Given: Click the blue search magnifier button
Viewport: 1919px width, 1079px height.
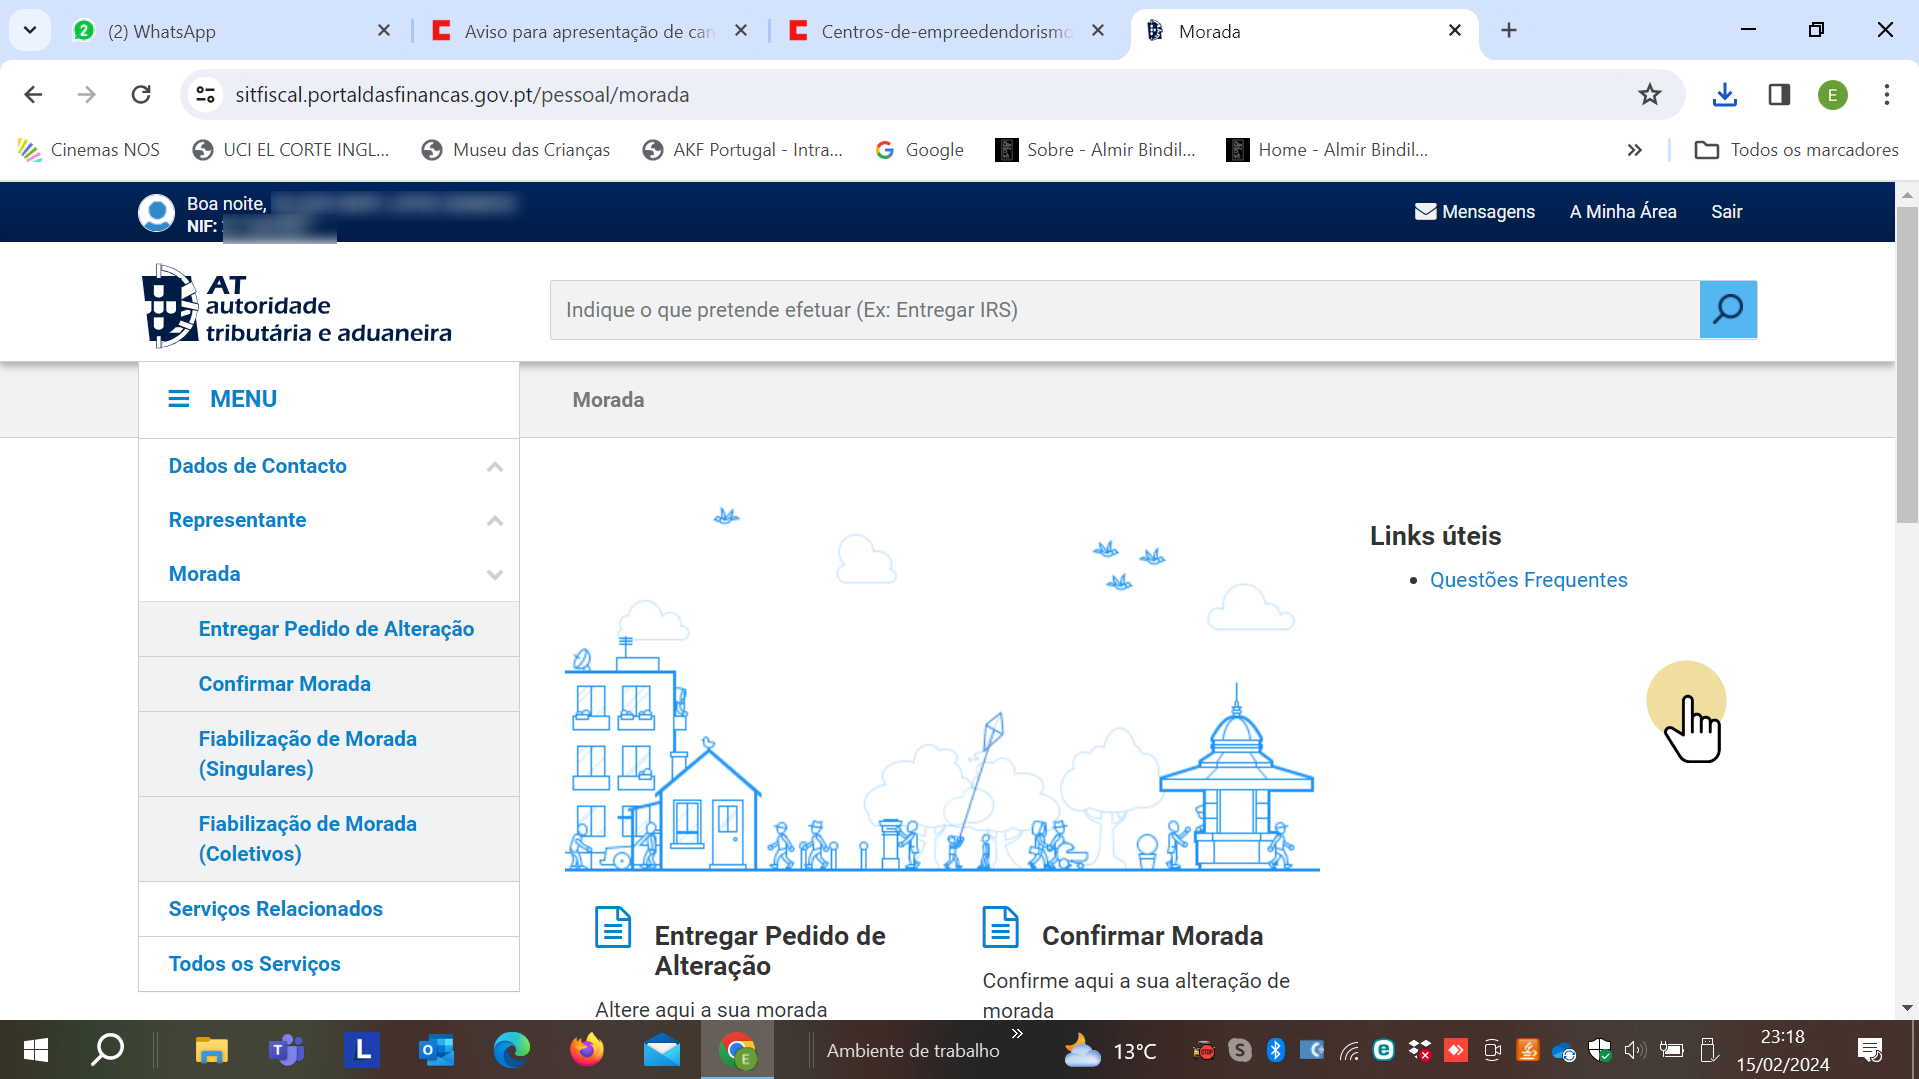Looking at the screenshot, I should click(1727, 310).
